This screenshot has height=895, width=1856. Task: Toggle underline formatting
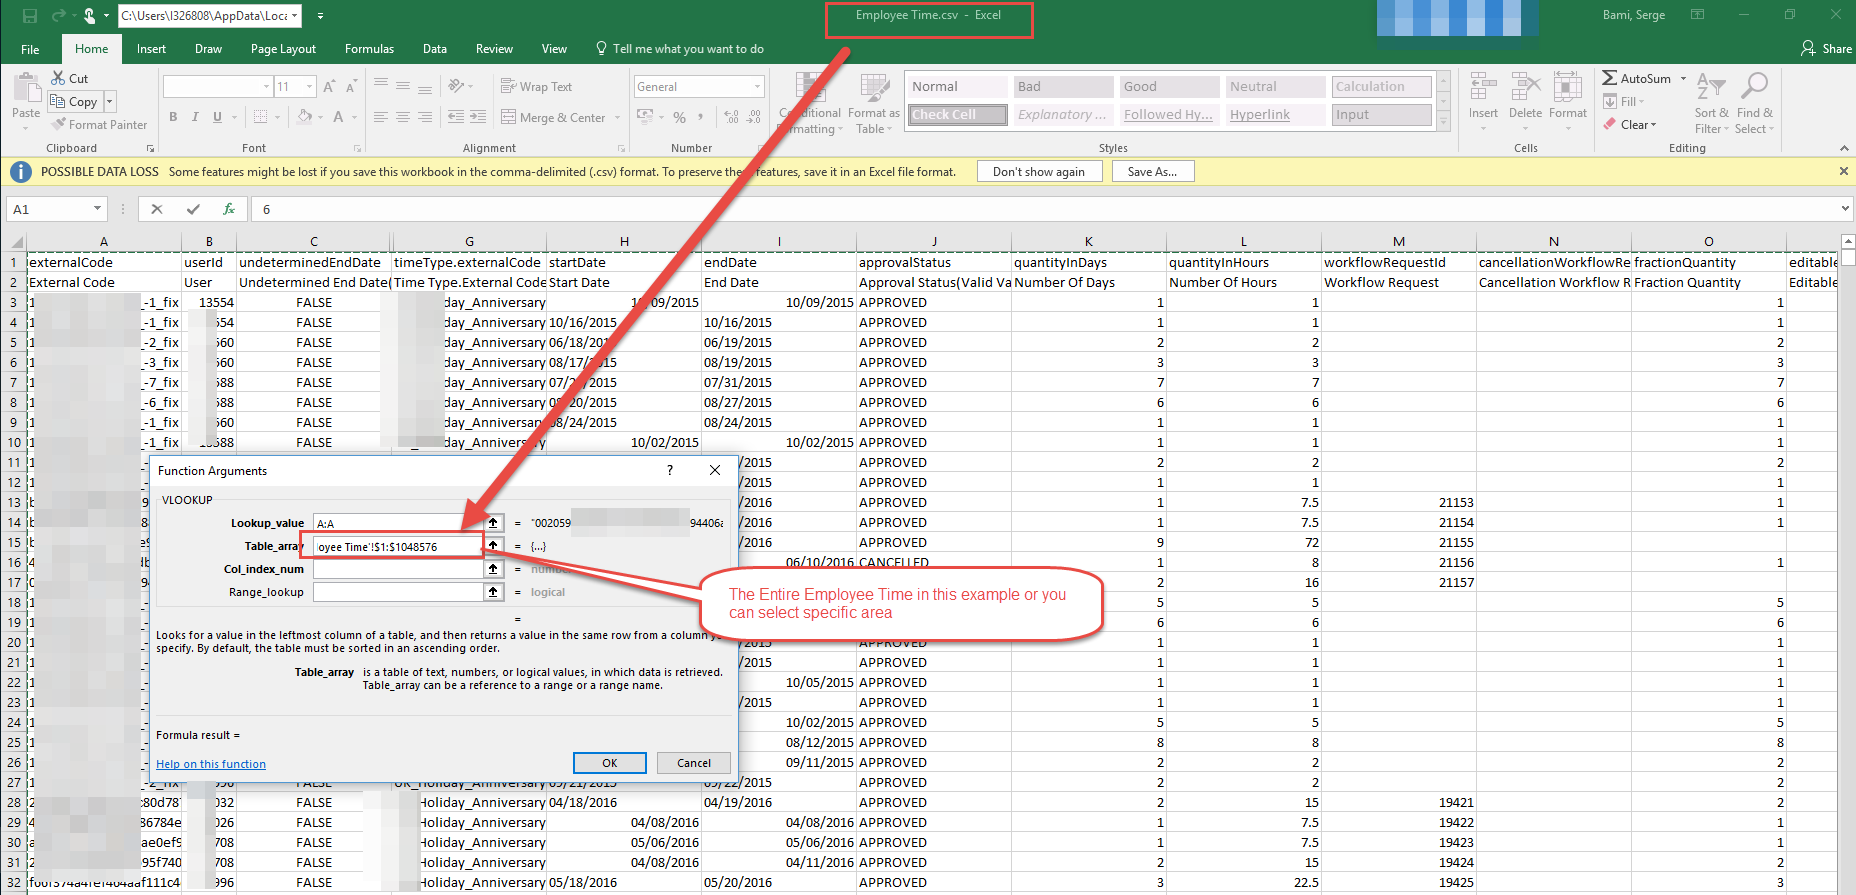217,117
